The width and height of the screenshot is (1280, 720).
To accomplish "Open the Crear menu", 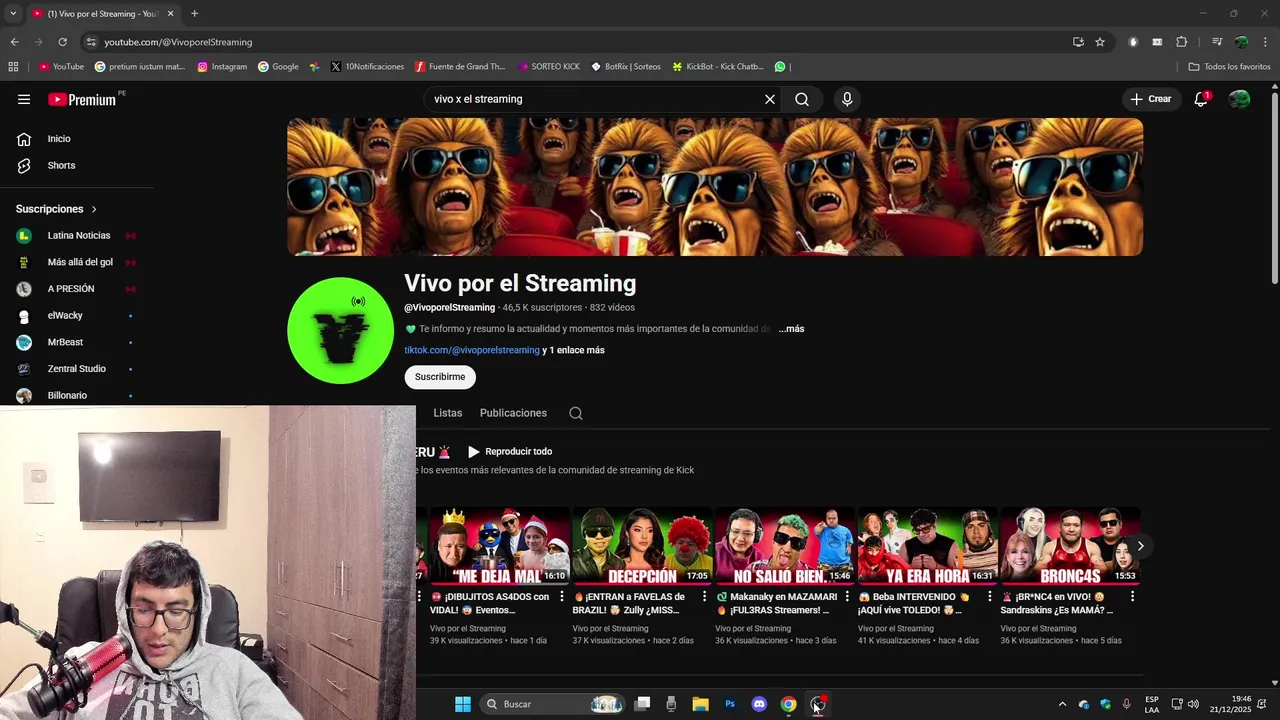I will 1150,99.
